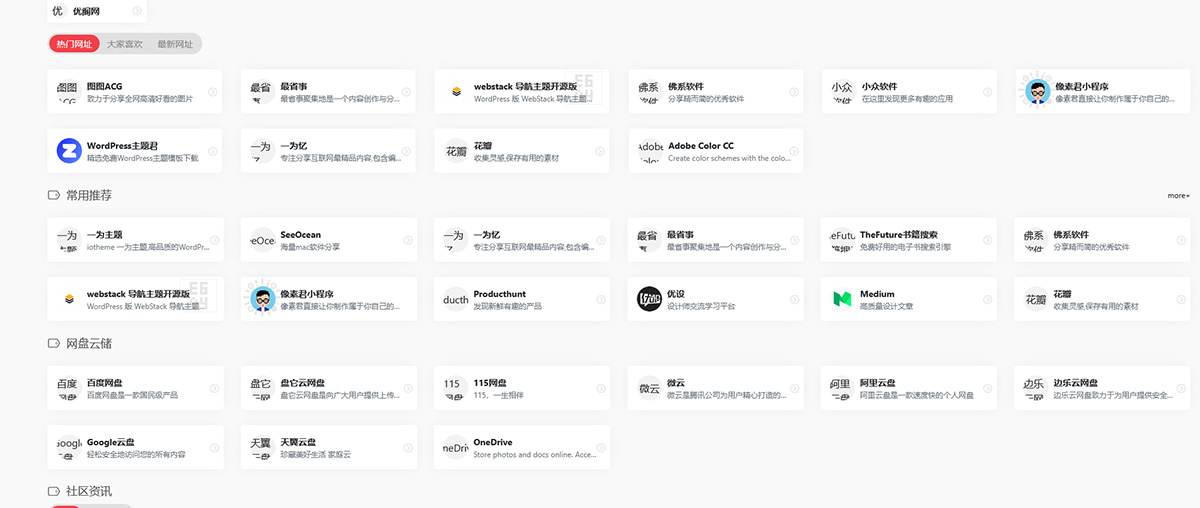Click the arrow icon on 优设 card
Screen dimensions: 1200x508
(793, 299)
